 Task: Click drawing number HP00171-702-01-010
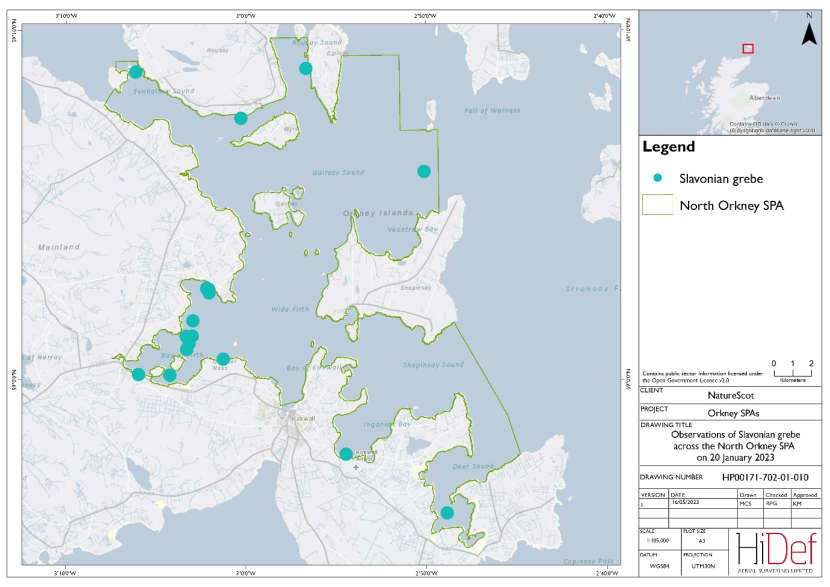[x=765, y=477]
